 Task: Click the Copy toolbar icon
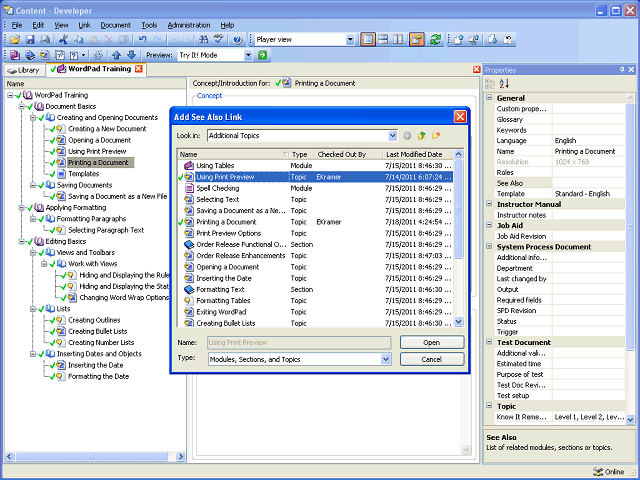tap(78, 40)
